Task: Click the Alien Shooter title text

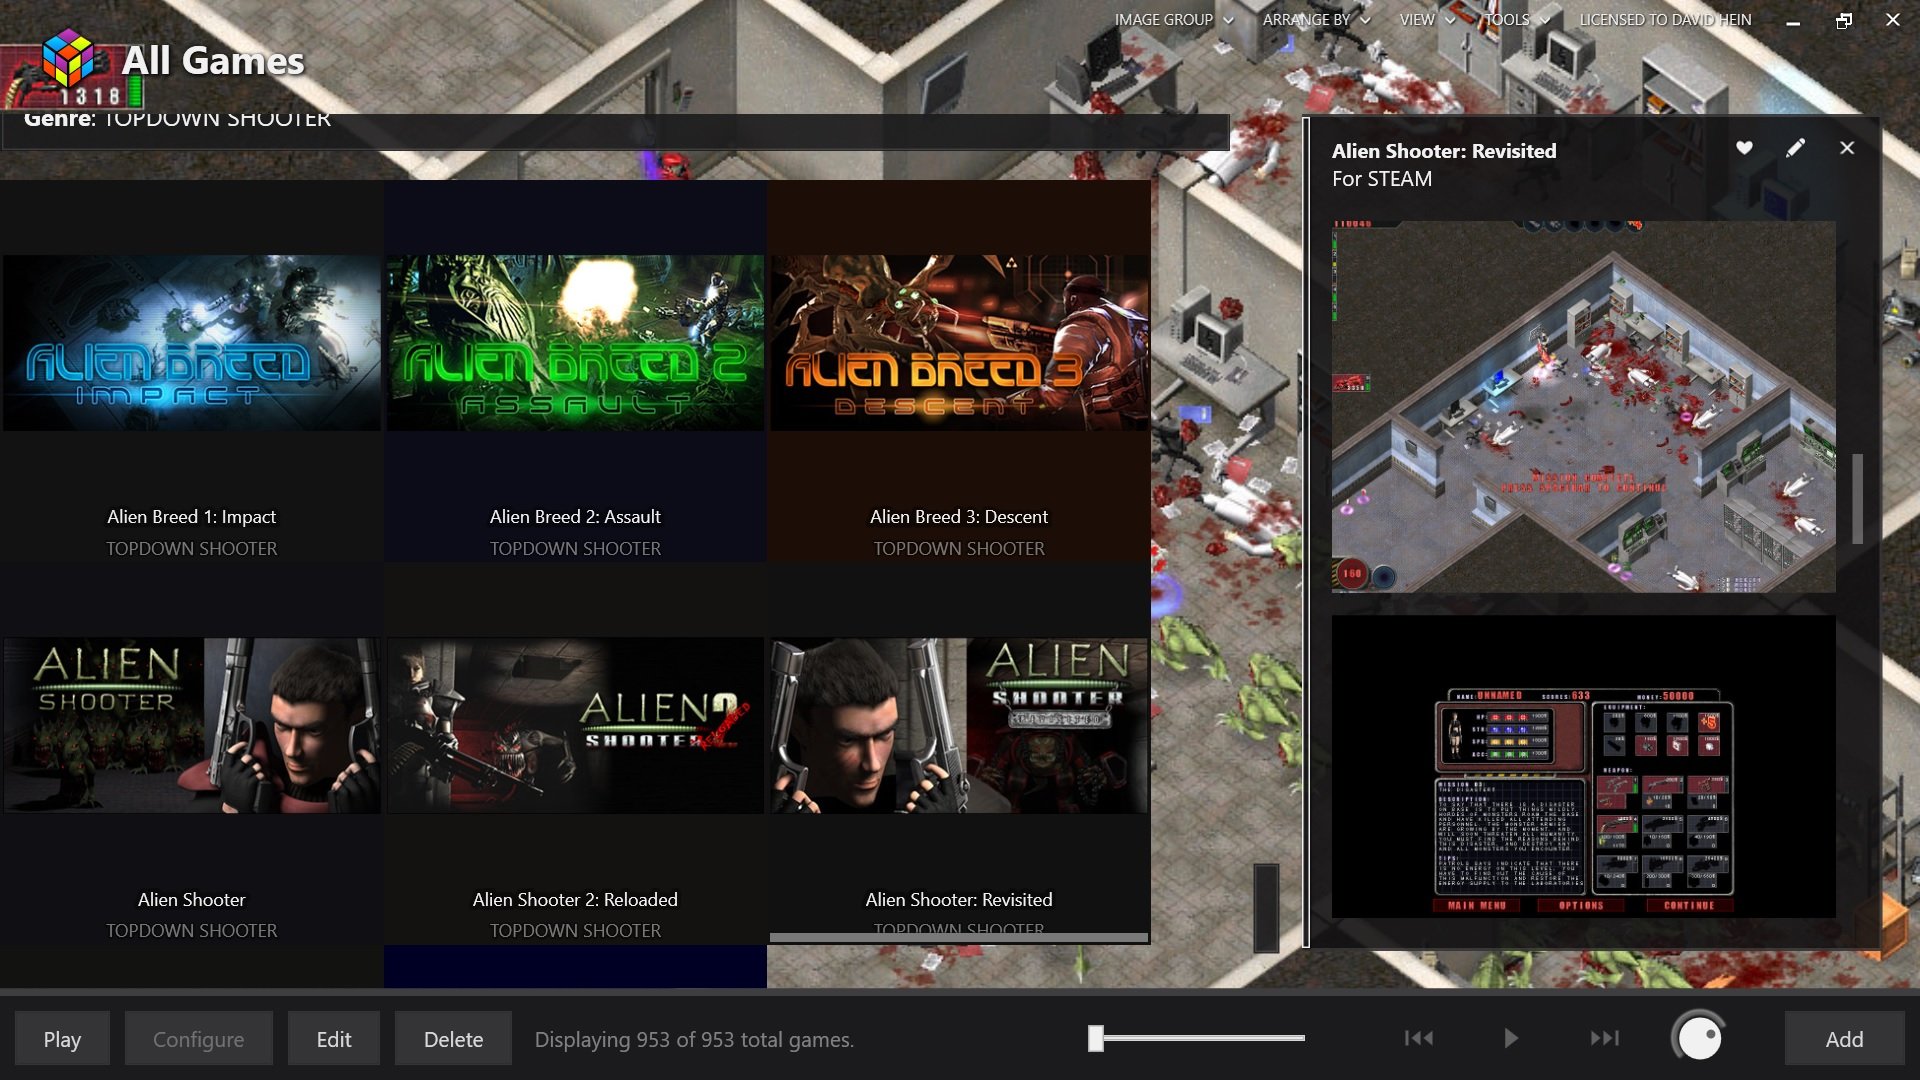Action: tap(191, 900)
